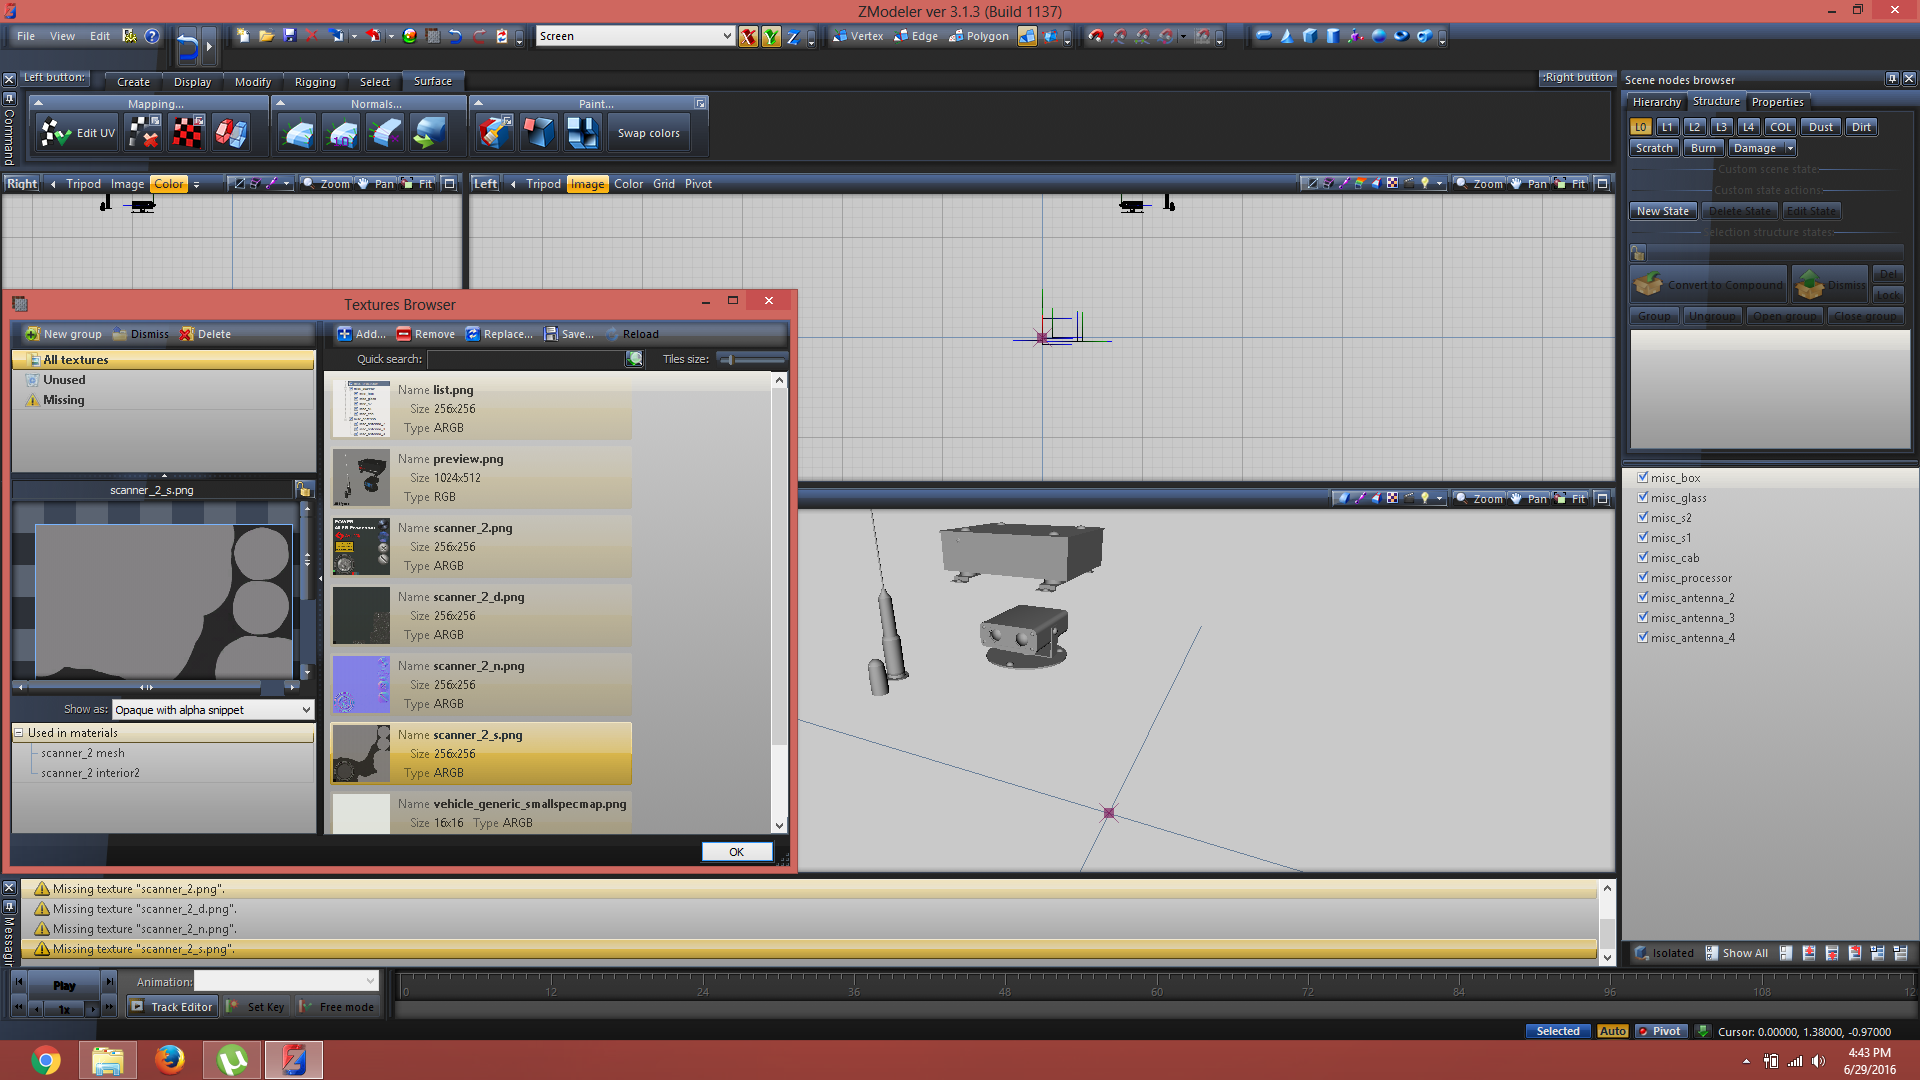1920x1080 pixels.
Task: Open the Hierarchy tab in the scene nodes browser
Action: point(1656,102)
